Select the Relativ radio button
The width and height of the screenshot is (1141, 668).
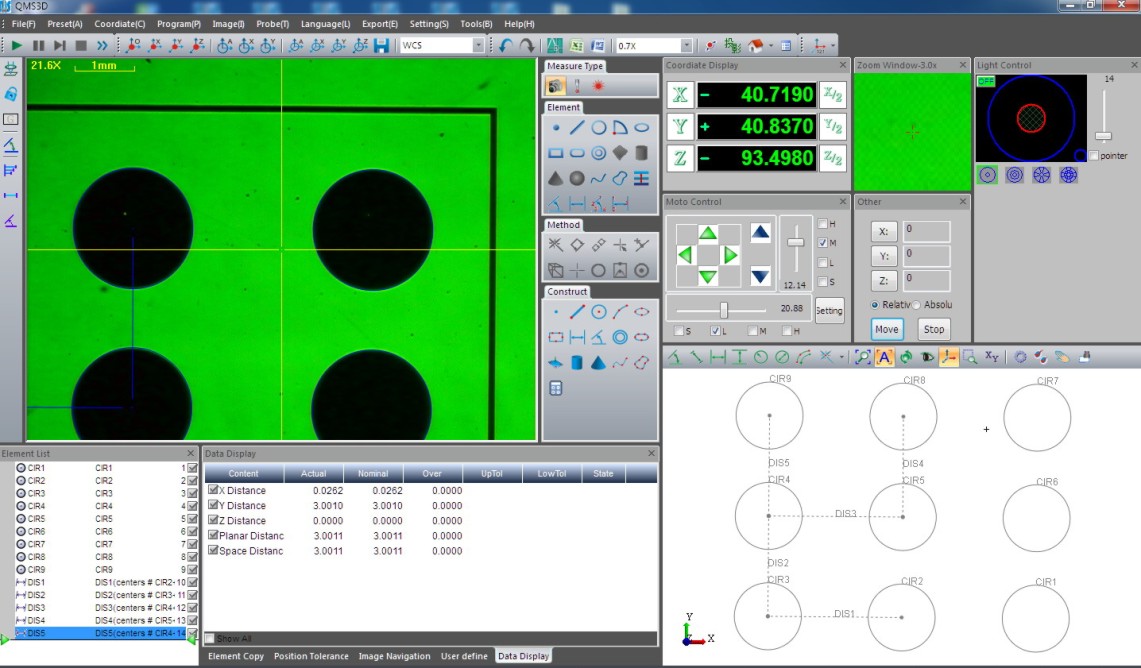875,305
